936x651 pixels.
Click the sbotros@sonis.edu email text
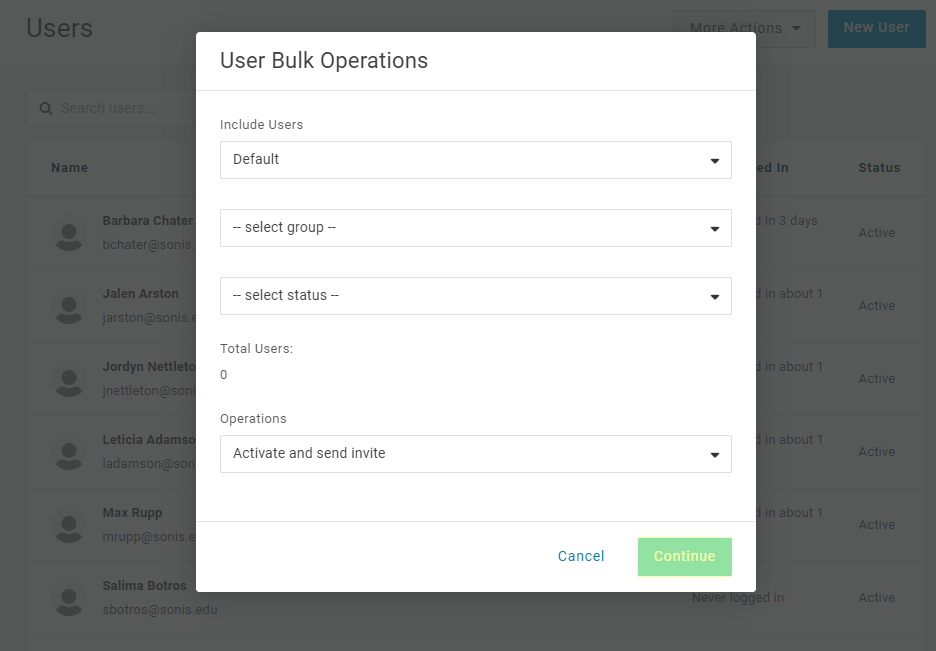pos(160,609)
